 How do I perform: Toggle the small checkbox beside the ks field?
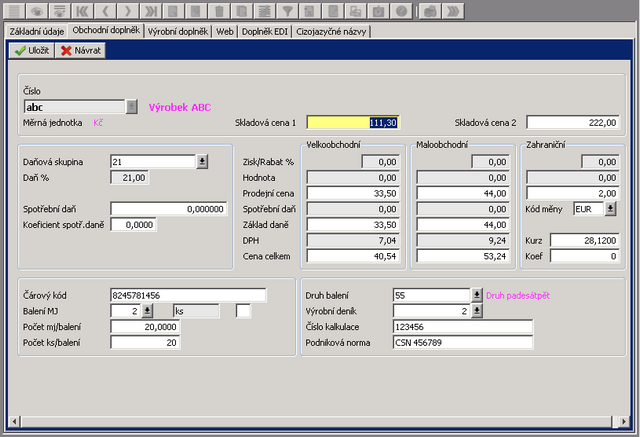click(x=243, y=312)
